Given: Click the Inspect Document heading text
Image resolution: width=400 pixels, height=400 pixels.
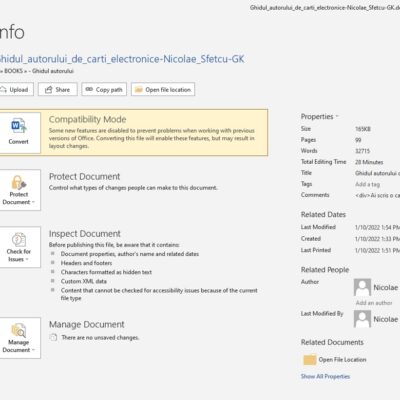Looking at the screenshot, I should (85, 234).
